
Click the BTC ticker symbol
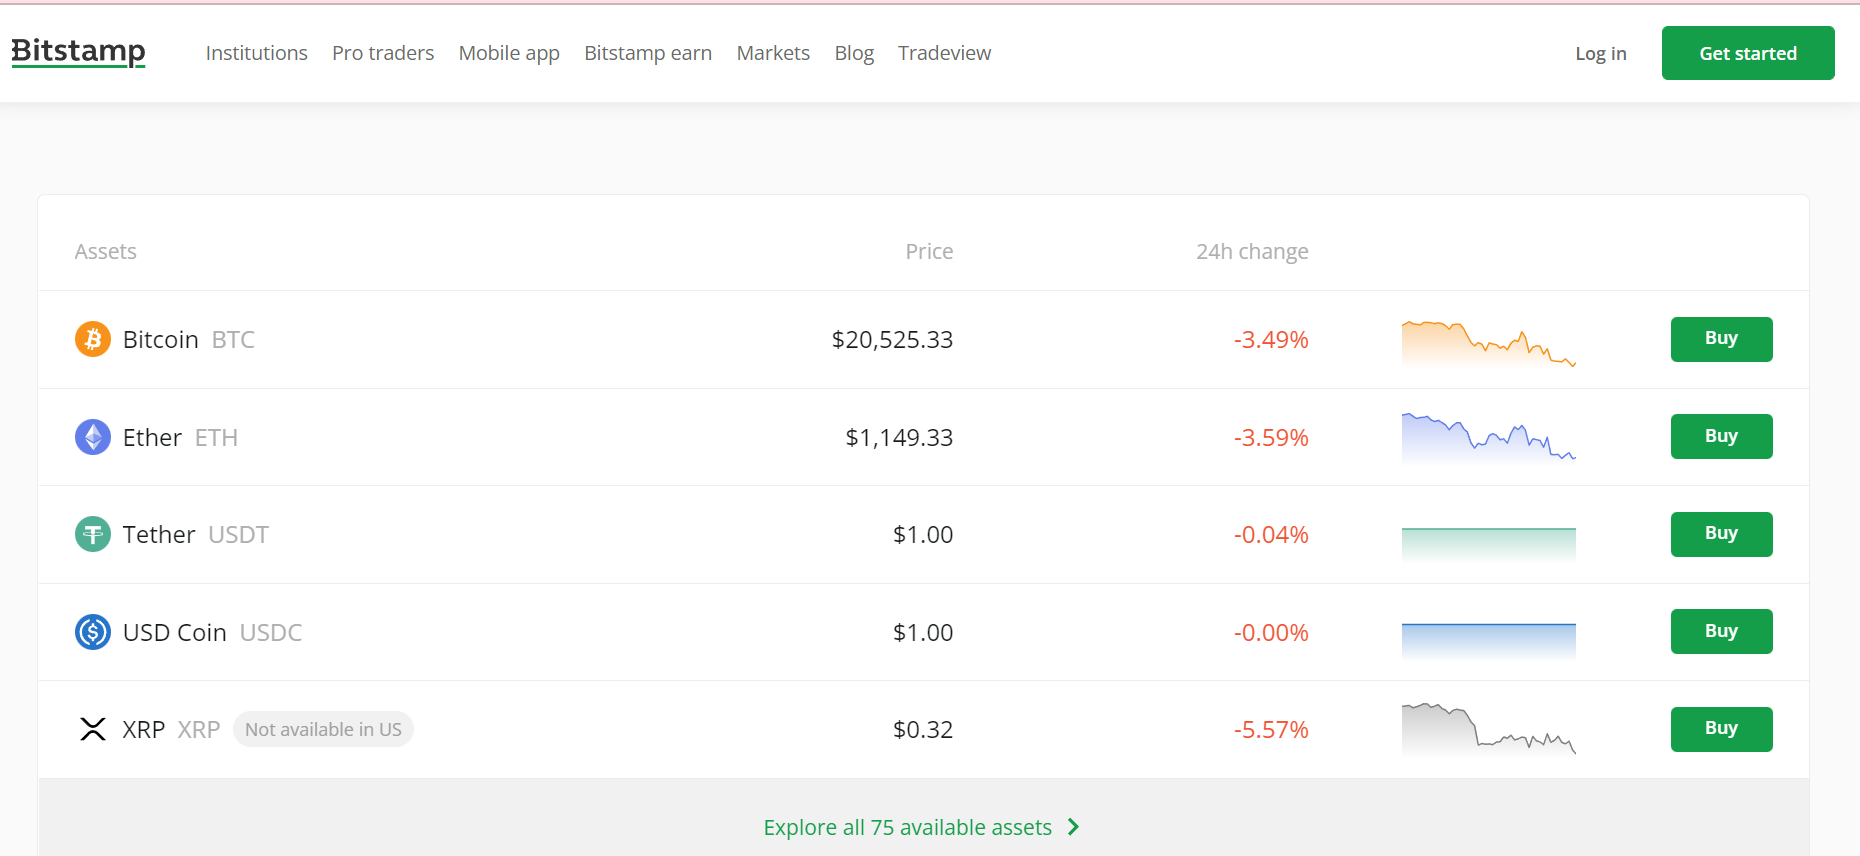coord(233,340)
